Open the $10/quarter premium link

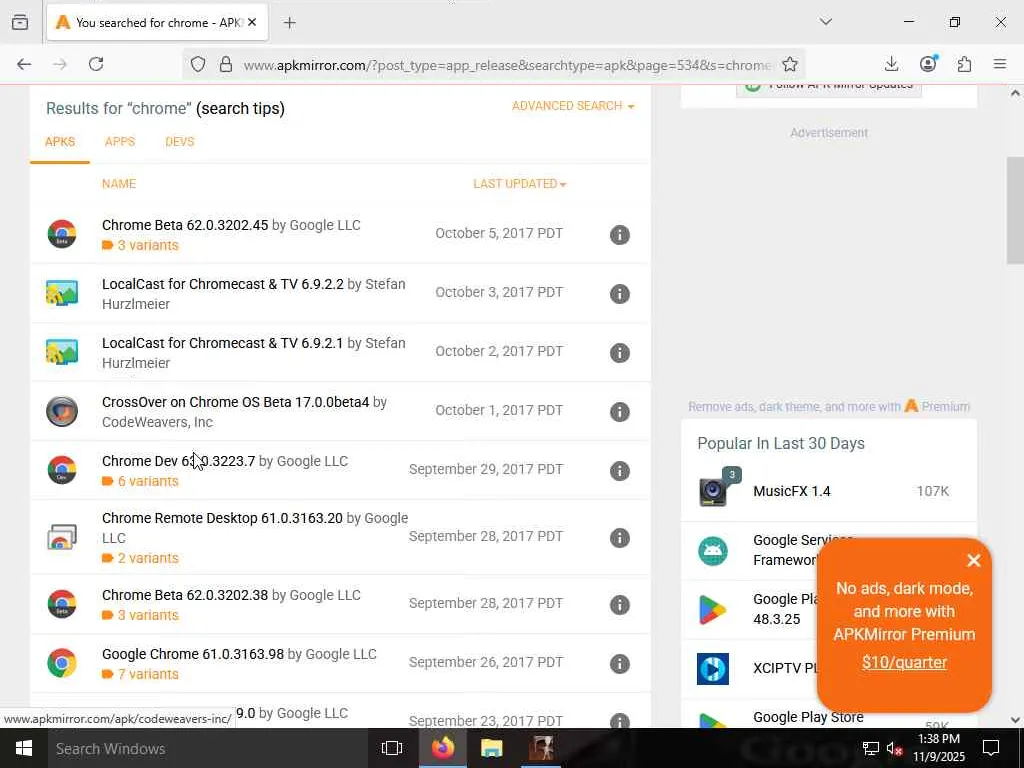point(904,662)
